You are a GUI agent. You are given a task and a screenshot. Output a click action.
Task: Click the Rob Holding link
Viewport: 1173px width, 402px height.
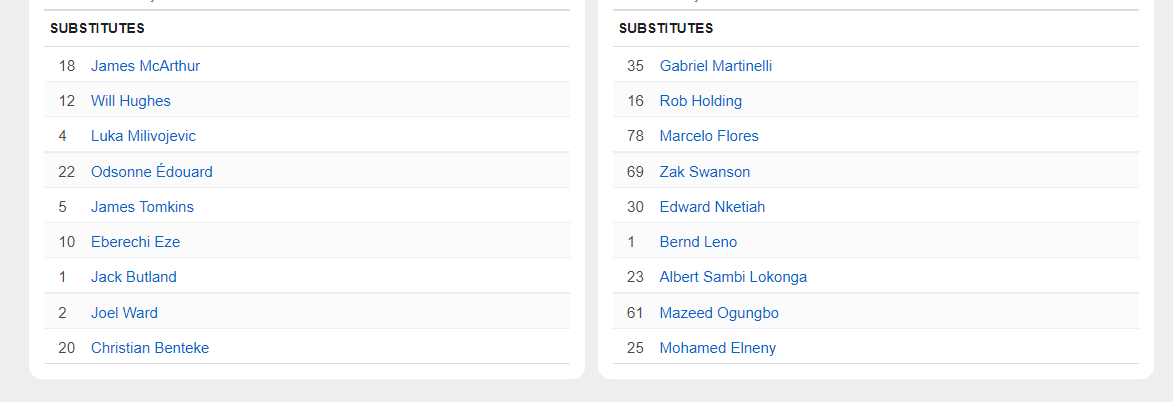coord(700,101)
